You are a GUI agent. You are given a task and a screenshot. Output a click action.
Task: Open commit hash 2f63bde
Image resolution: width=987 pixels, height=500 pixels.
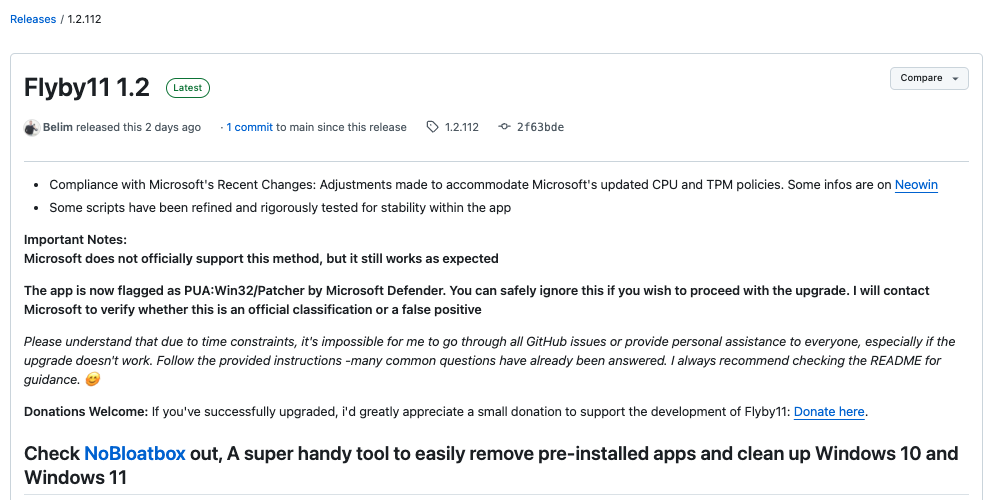click(540, 127)
